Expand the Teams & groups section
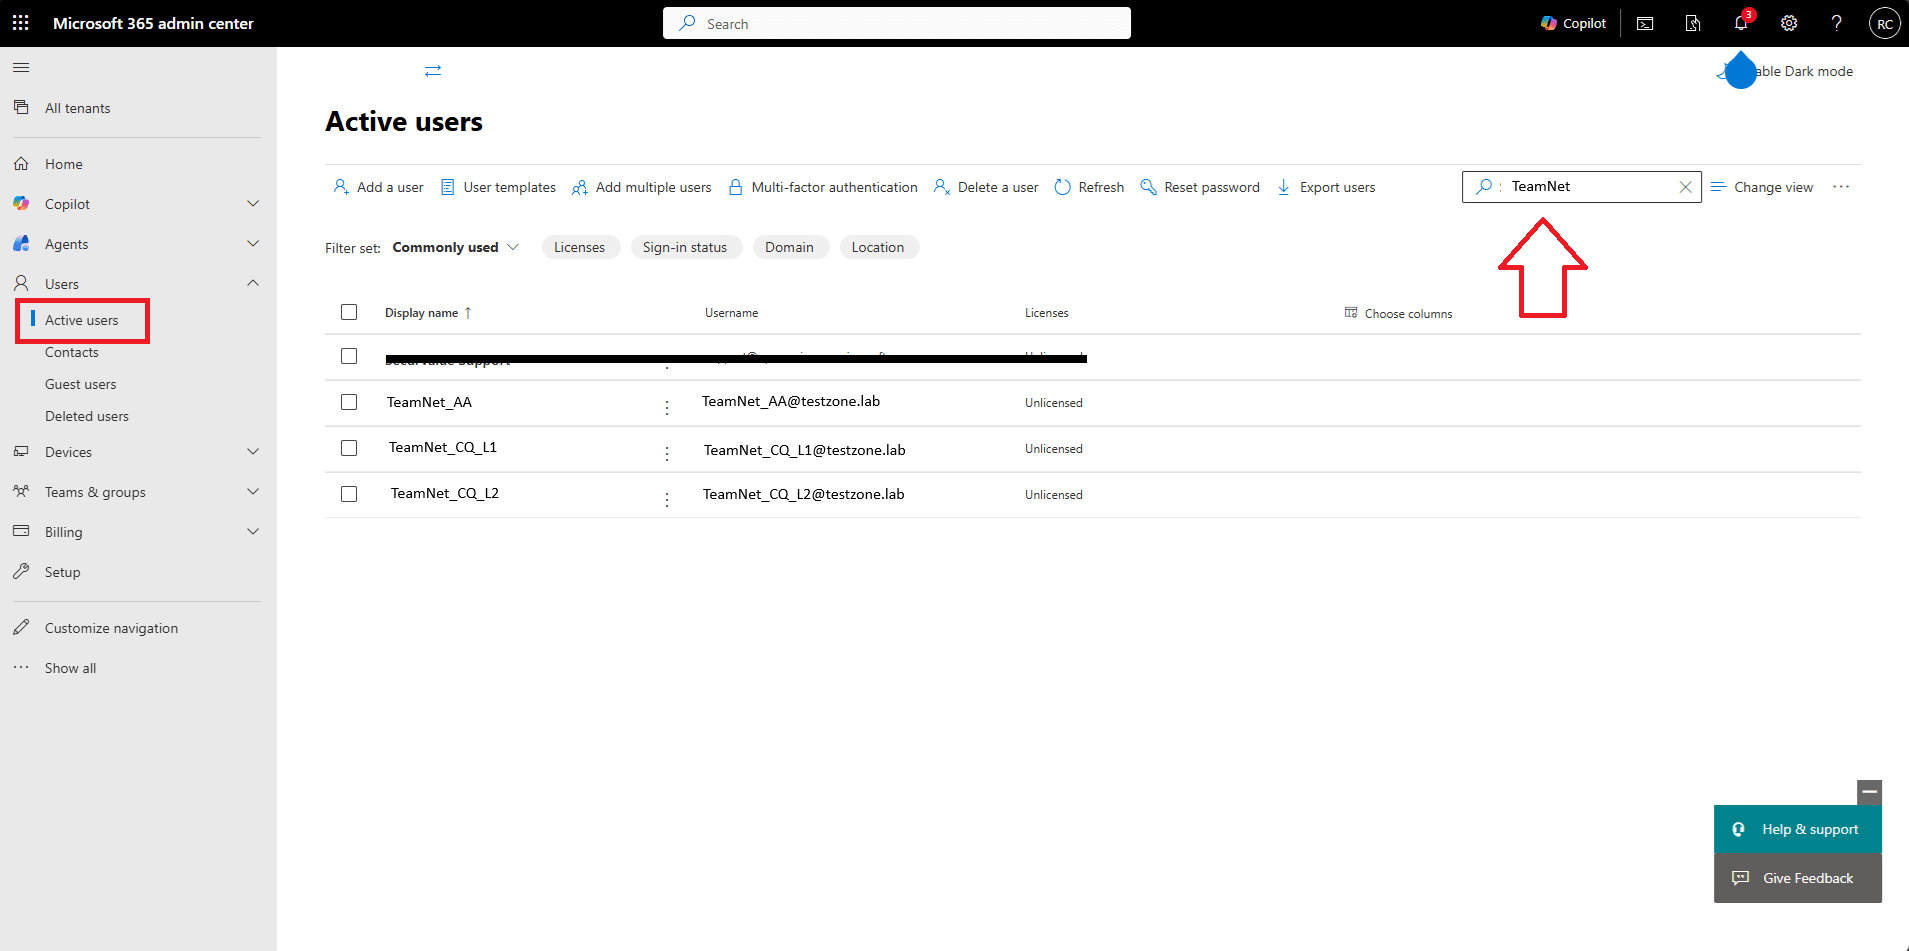This screenshot has height=951, width=1909. (x=253, y=492)
